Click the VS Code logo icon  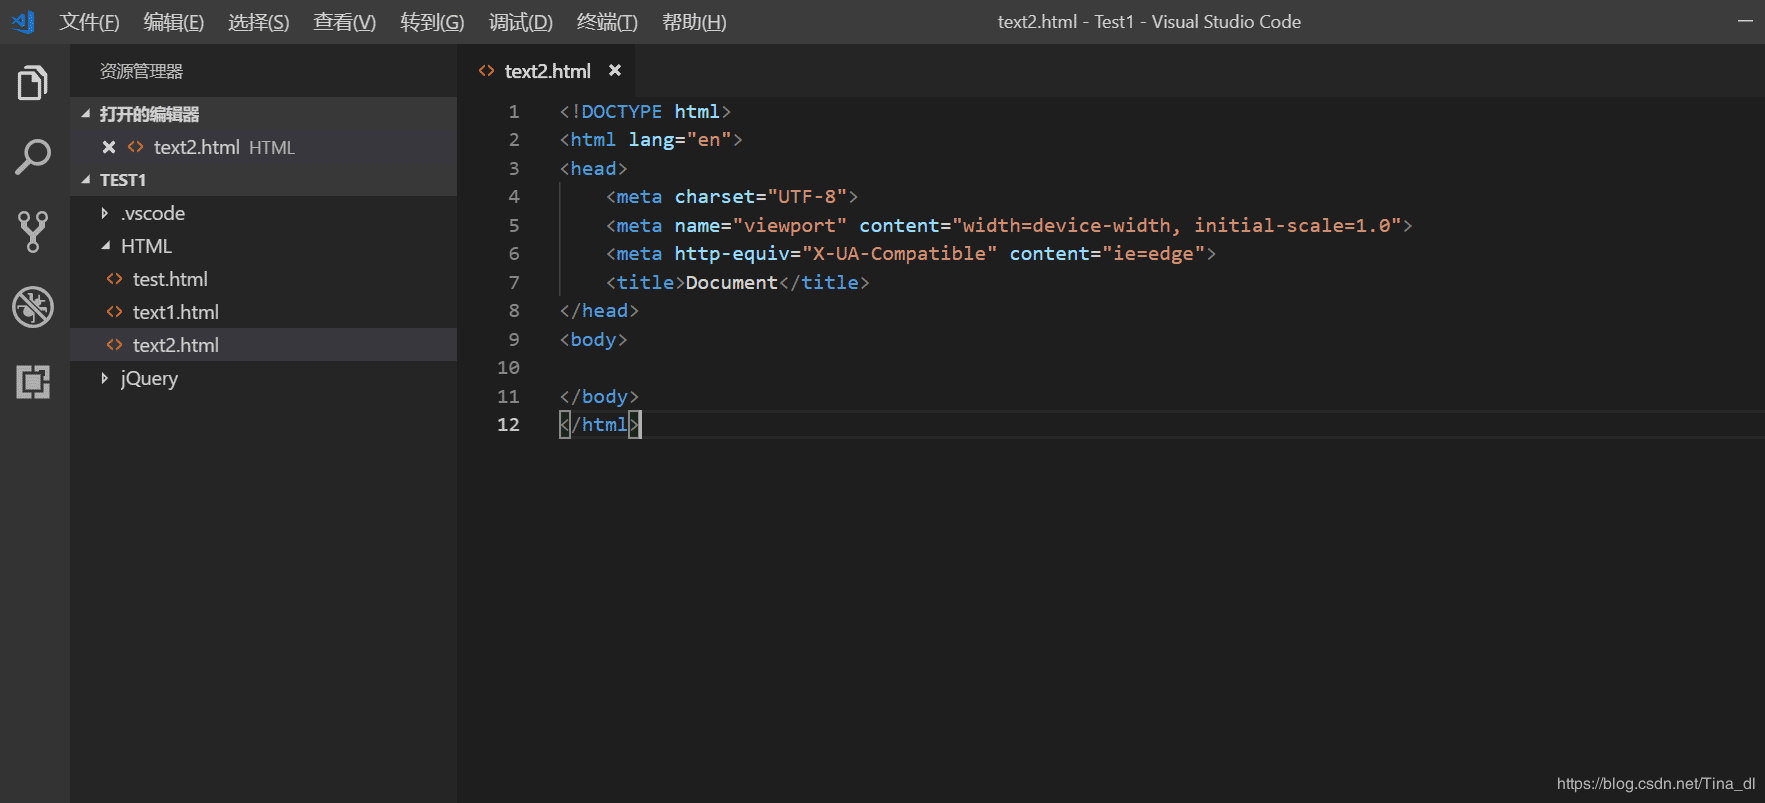pyautogui.click(x=23, y=21)
